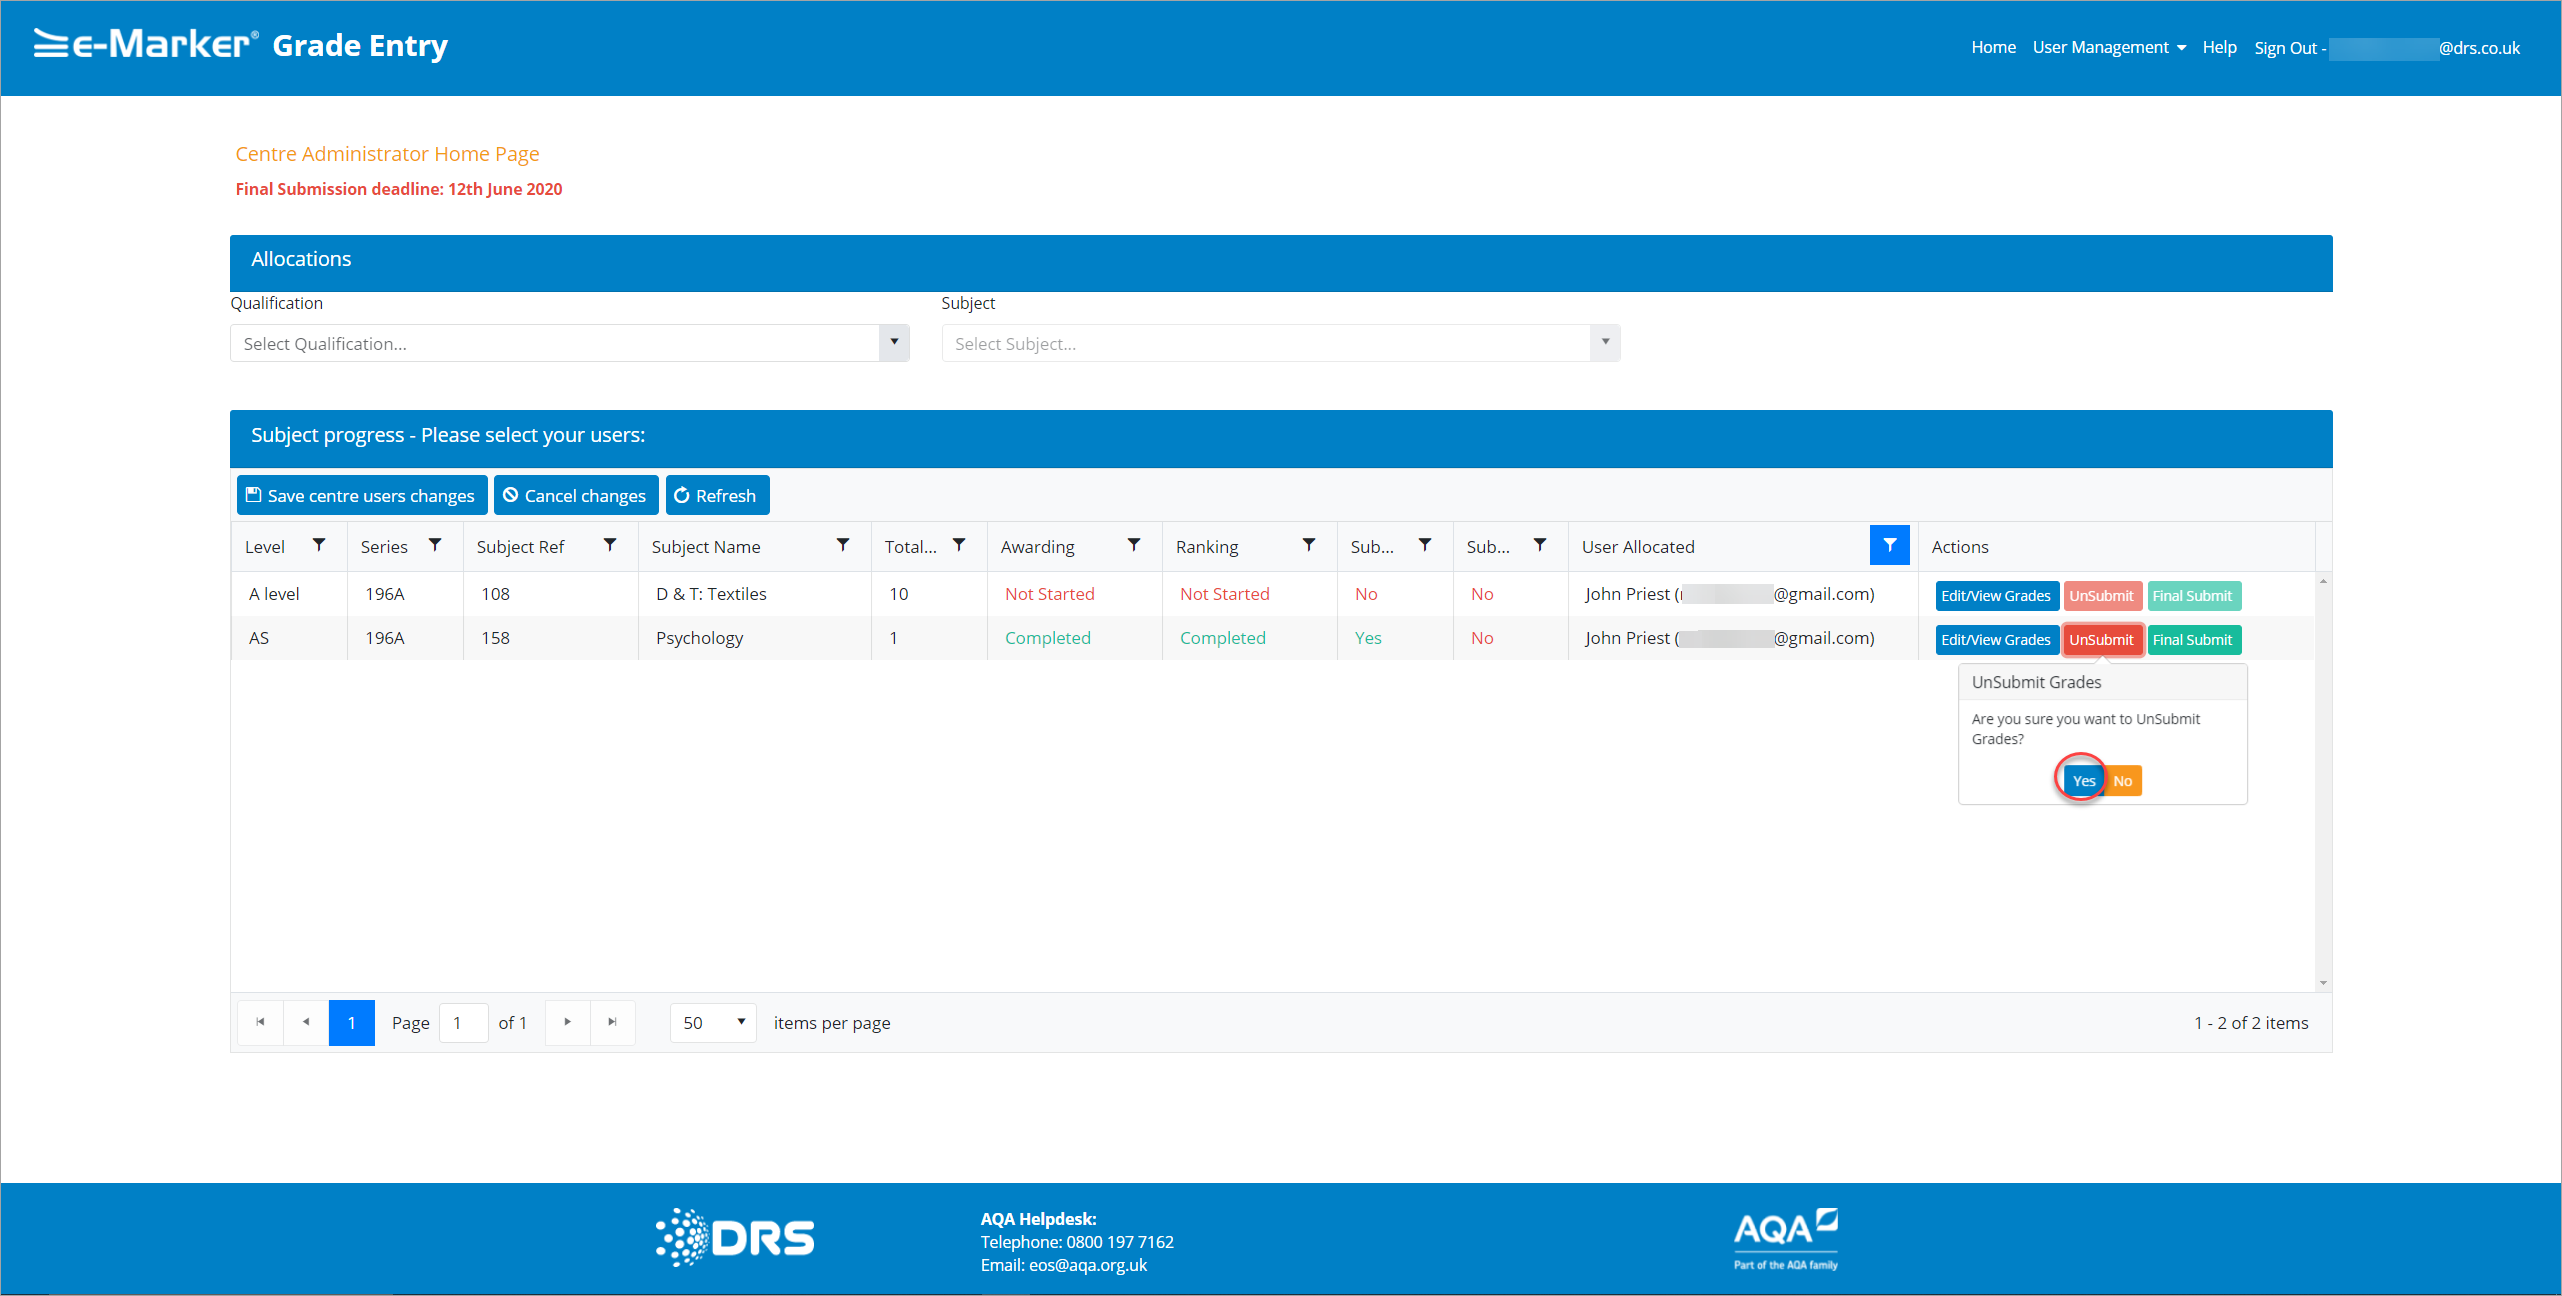
Task: Open the Series column filter icon
Action: (435, 545)
